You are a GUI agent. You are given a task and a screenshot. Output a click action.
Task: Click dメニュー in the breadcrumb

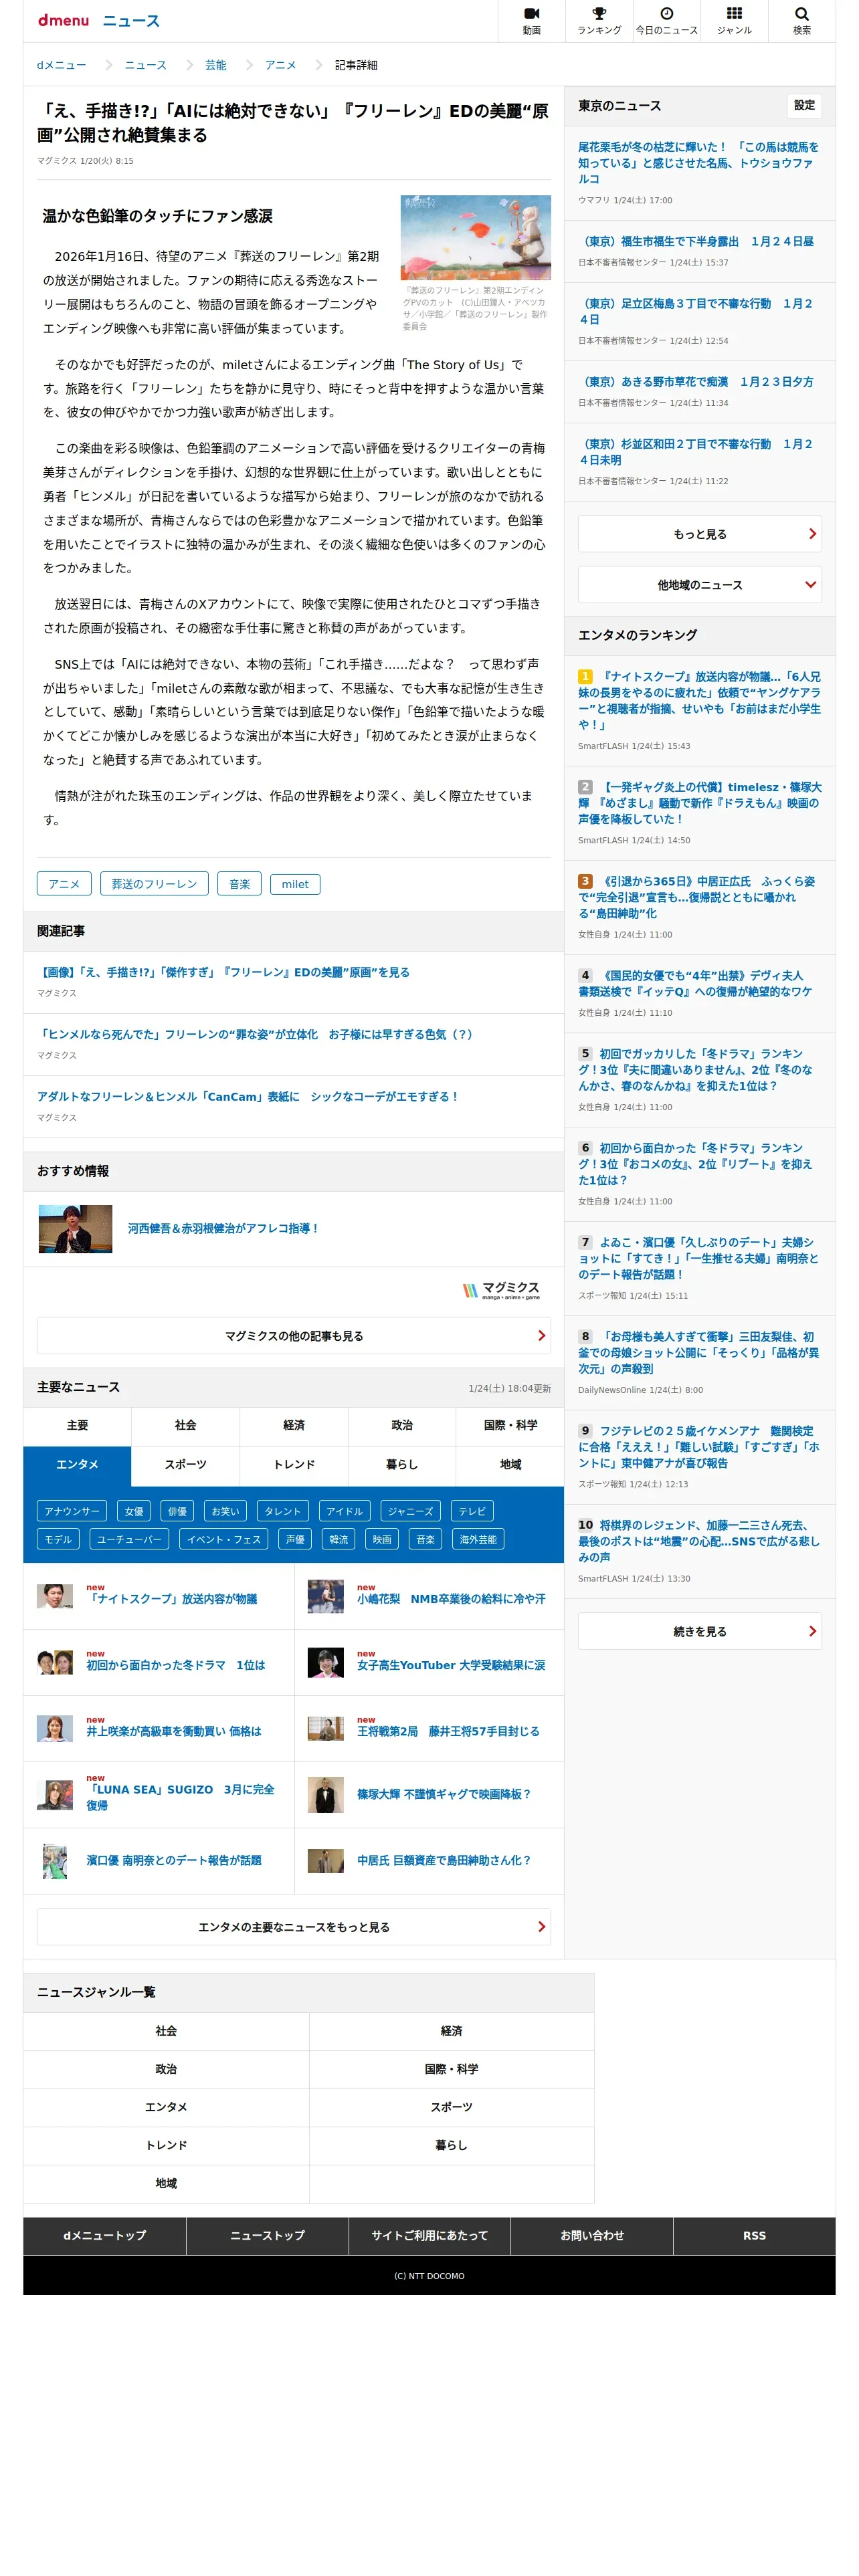[62, 65]
